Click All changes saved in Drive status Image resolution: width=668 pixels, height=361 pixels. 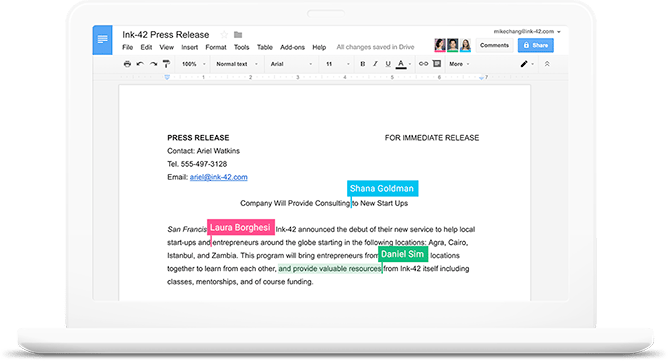pos(375,47)
